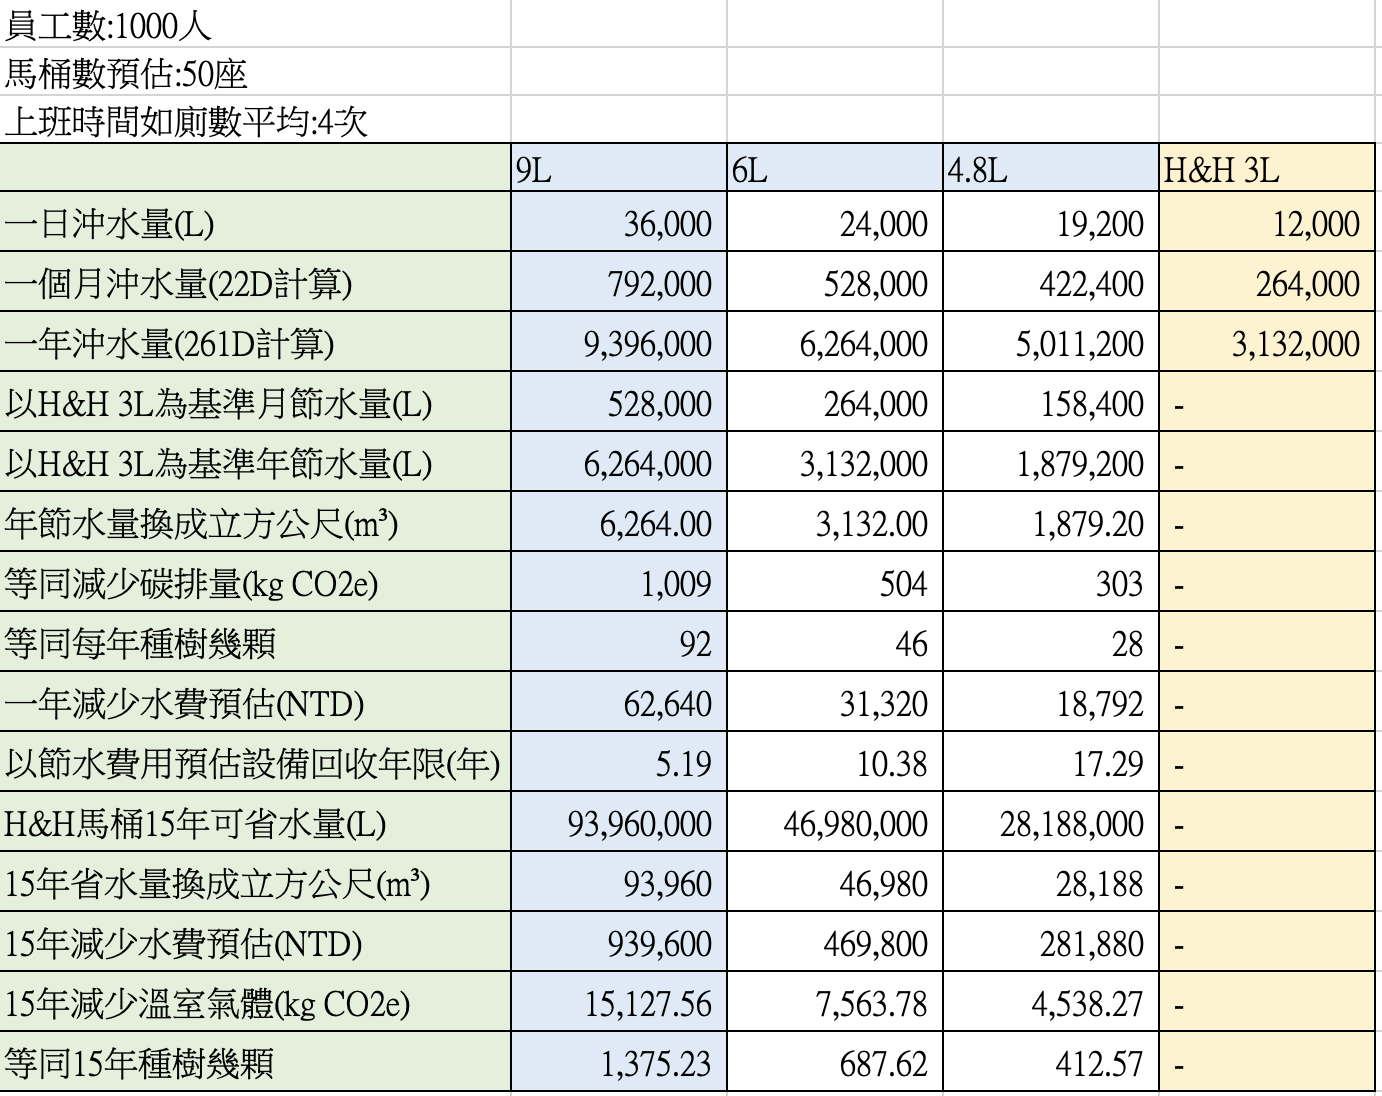Select the cell with value 46,980
Image resolution: width=1382 pixels, height=1096 pixels.
click(x=835, y=882)
